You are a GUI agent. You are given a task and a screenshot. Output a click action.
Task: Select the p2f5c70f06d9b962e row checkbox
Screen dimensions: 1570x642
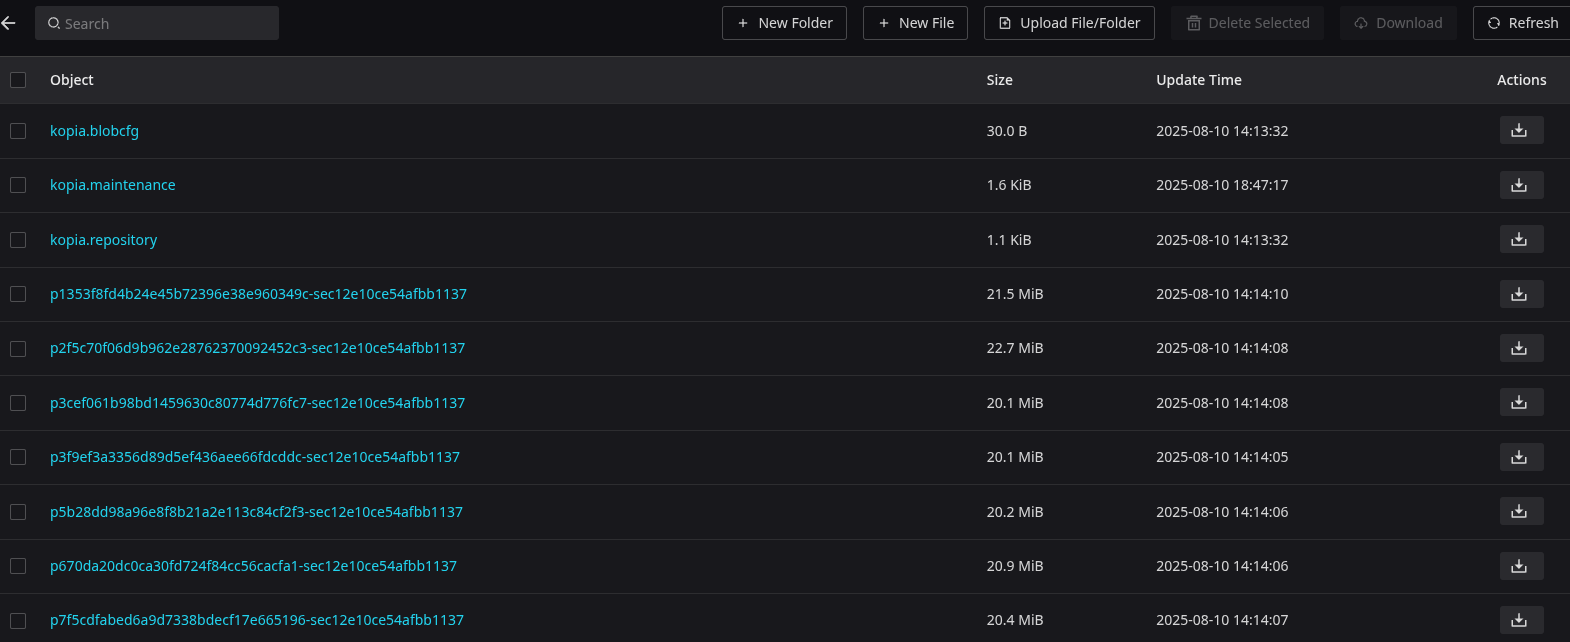18,349
